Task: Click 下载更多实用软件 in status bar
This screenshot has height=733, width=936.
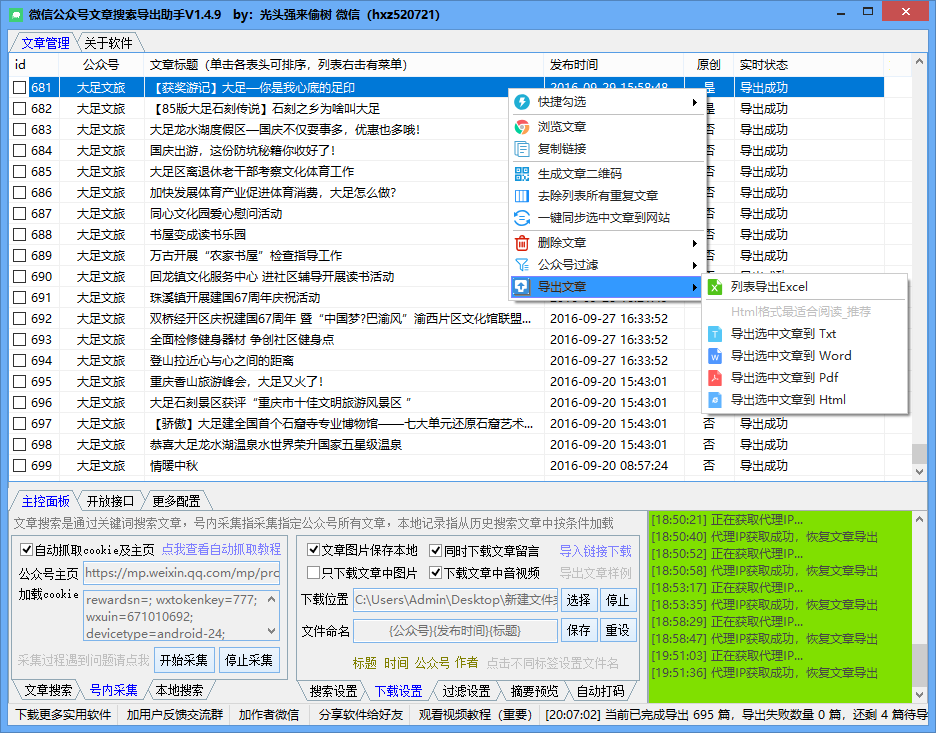Action: (x=63, y=714)
